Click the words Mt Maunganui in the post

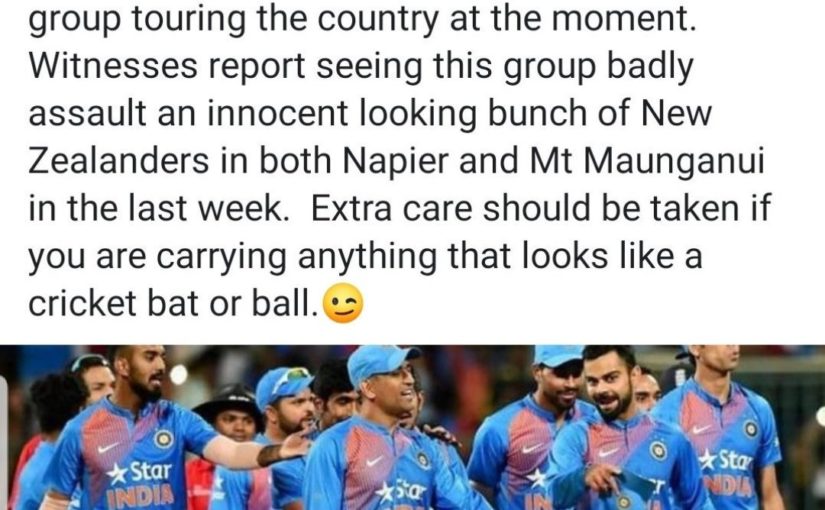click(x=647, y=161)
